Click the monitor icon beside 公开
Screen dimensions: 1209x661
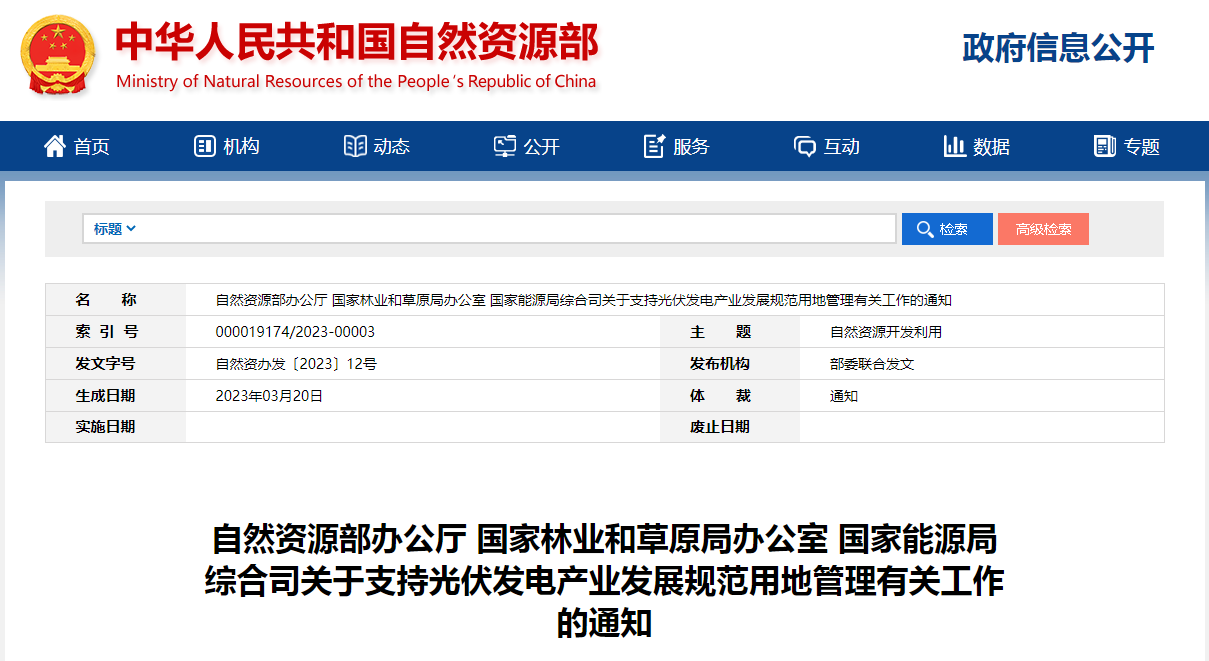click(505, 146)
